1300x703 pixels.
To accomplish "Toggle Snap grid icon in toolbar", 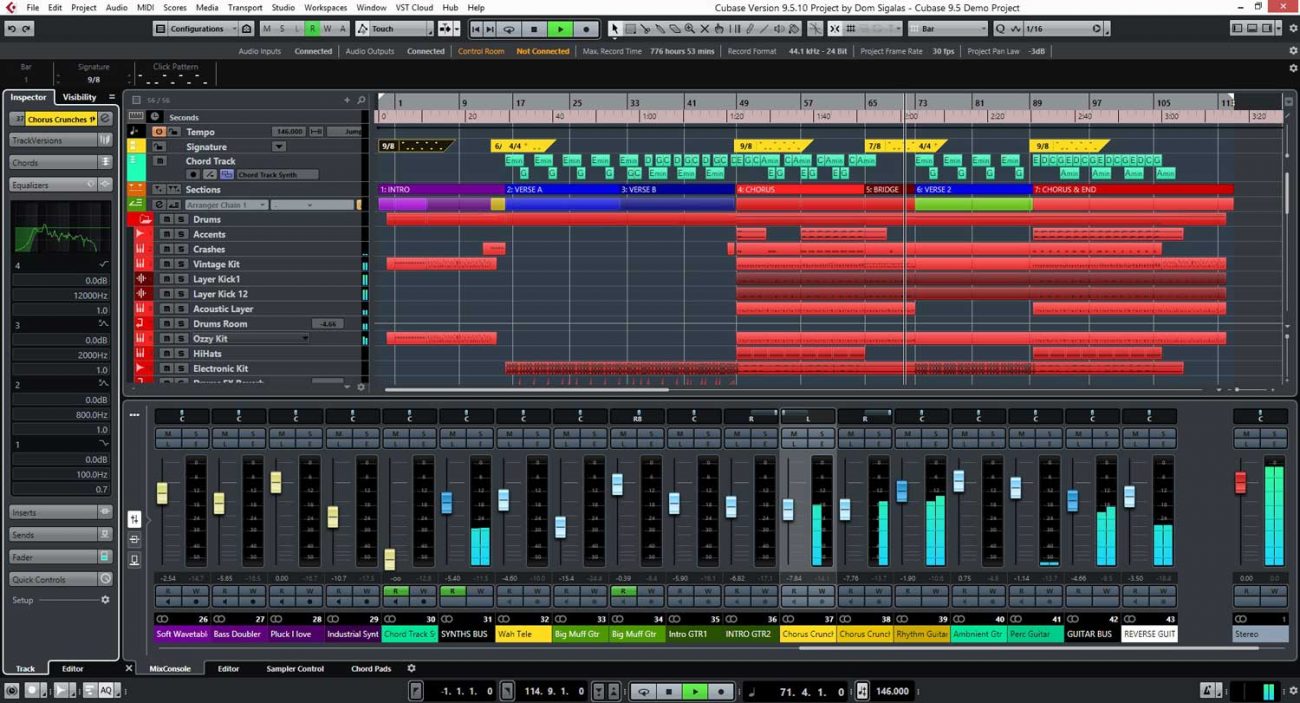I will tap(851, 29).
